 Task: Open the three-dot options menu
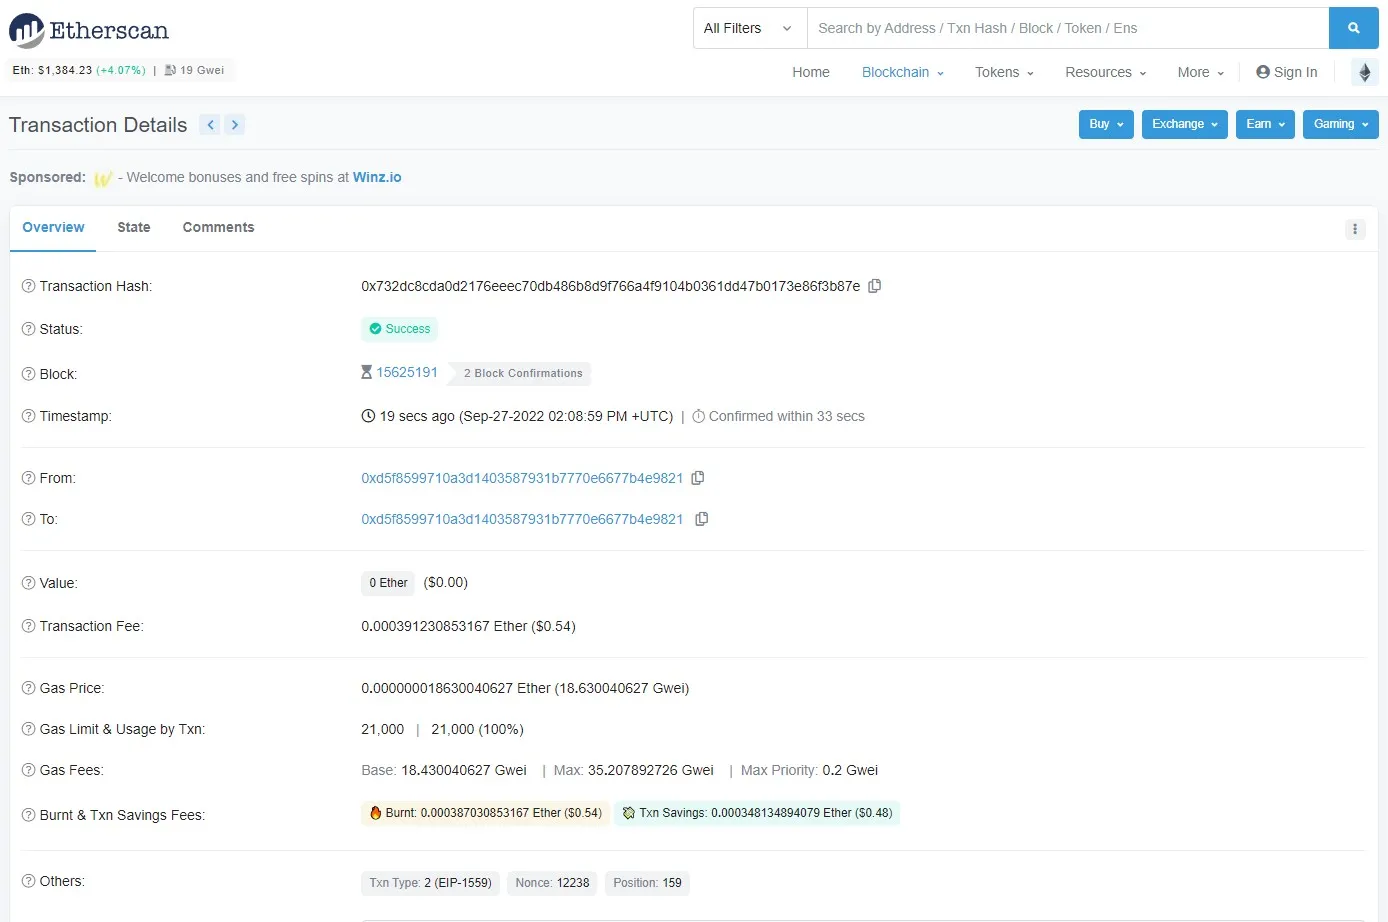1355,229
